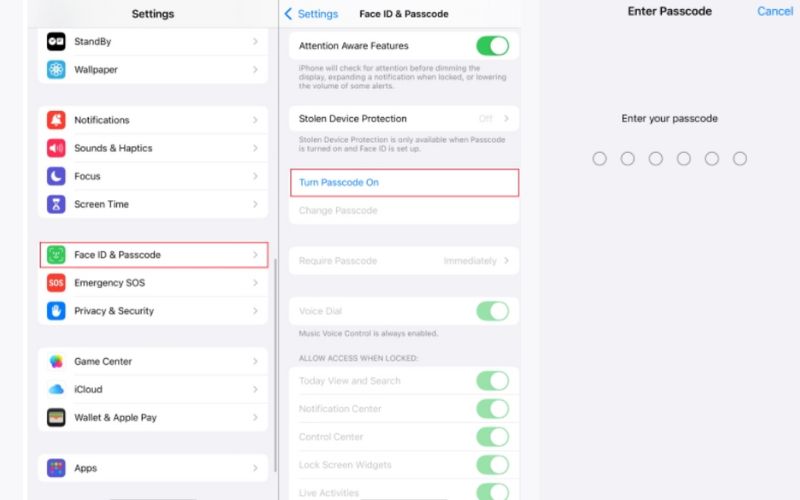Open the red Notifications bell icon
The width and height of the screenshot is (800, 500).
tap(56, 120)
